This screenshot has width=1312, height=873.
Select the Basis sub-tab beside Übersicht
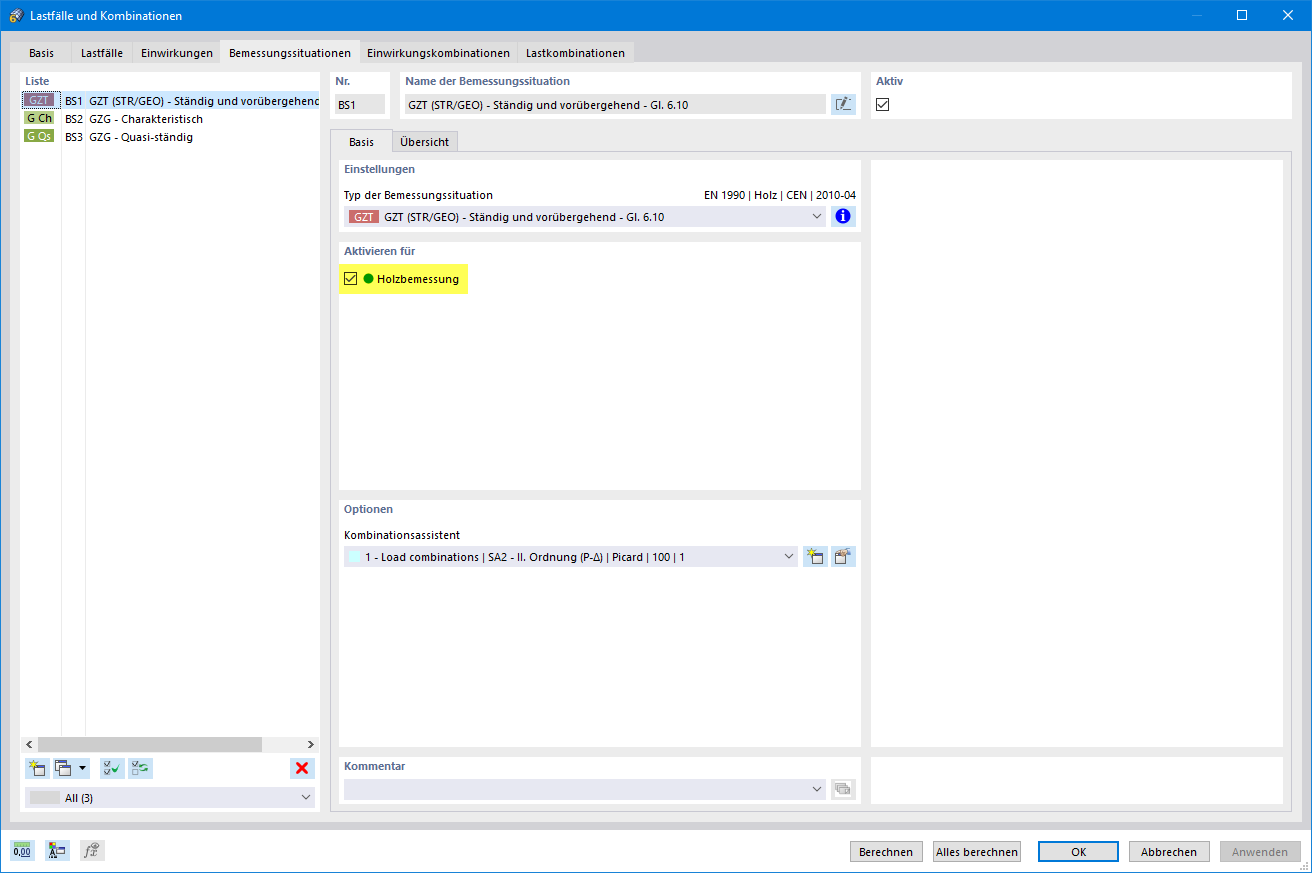tap(361, 141)
